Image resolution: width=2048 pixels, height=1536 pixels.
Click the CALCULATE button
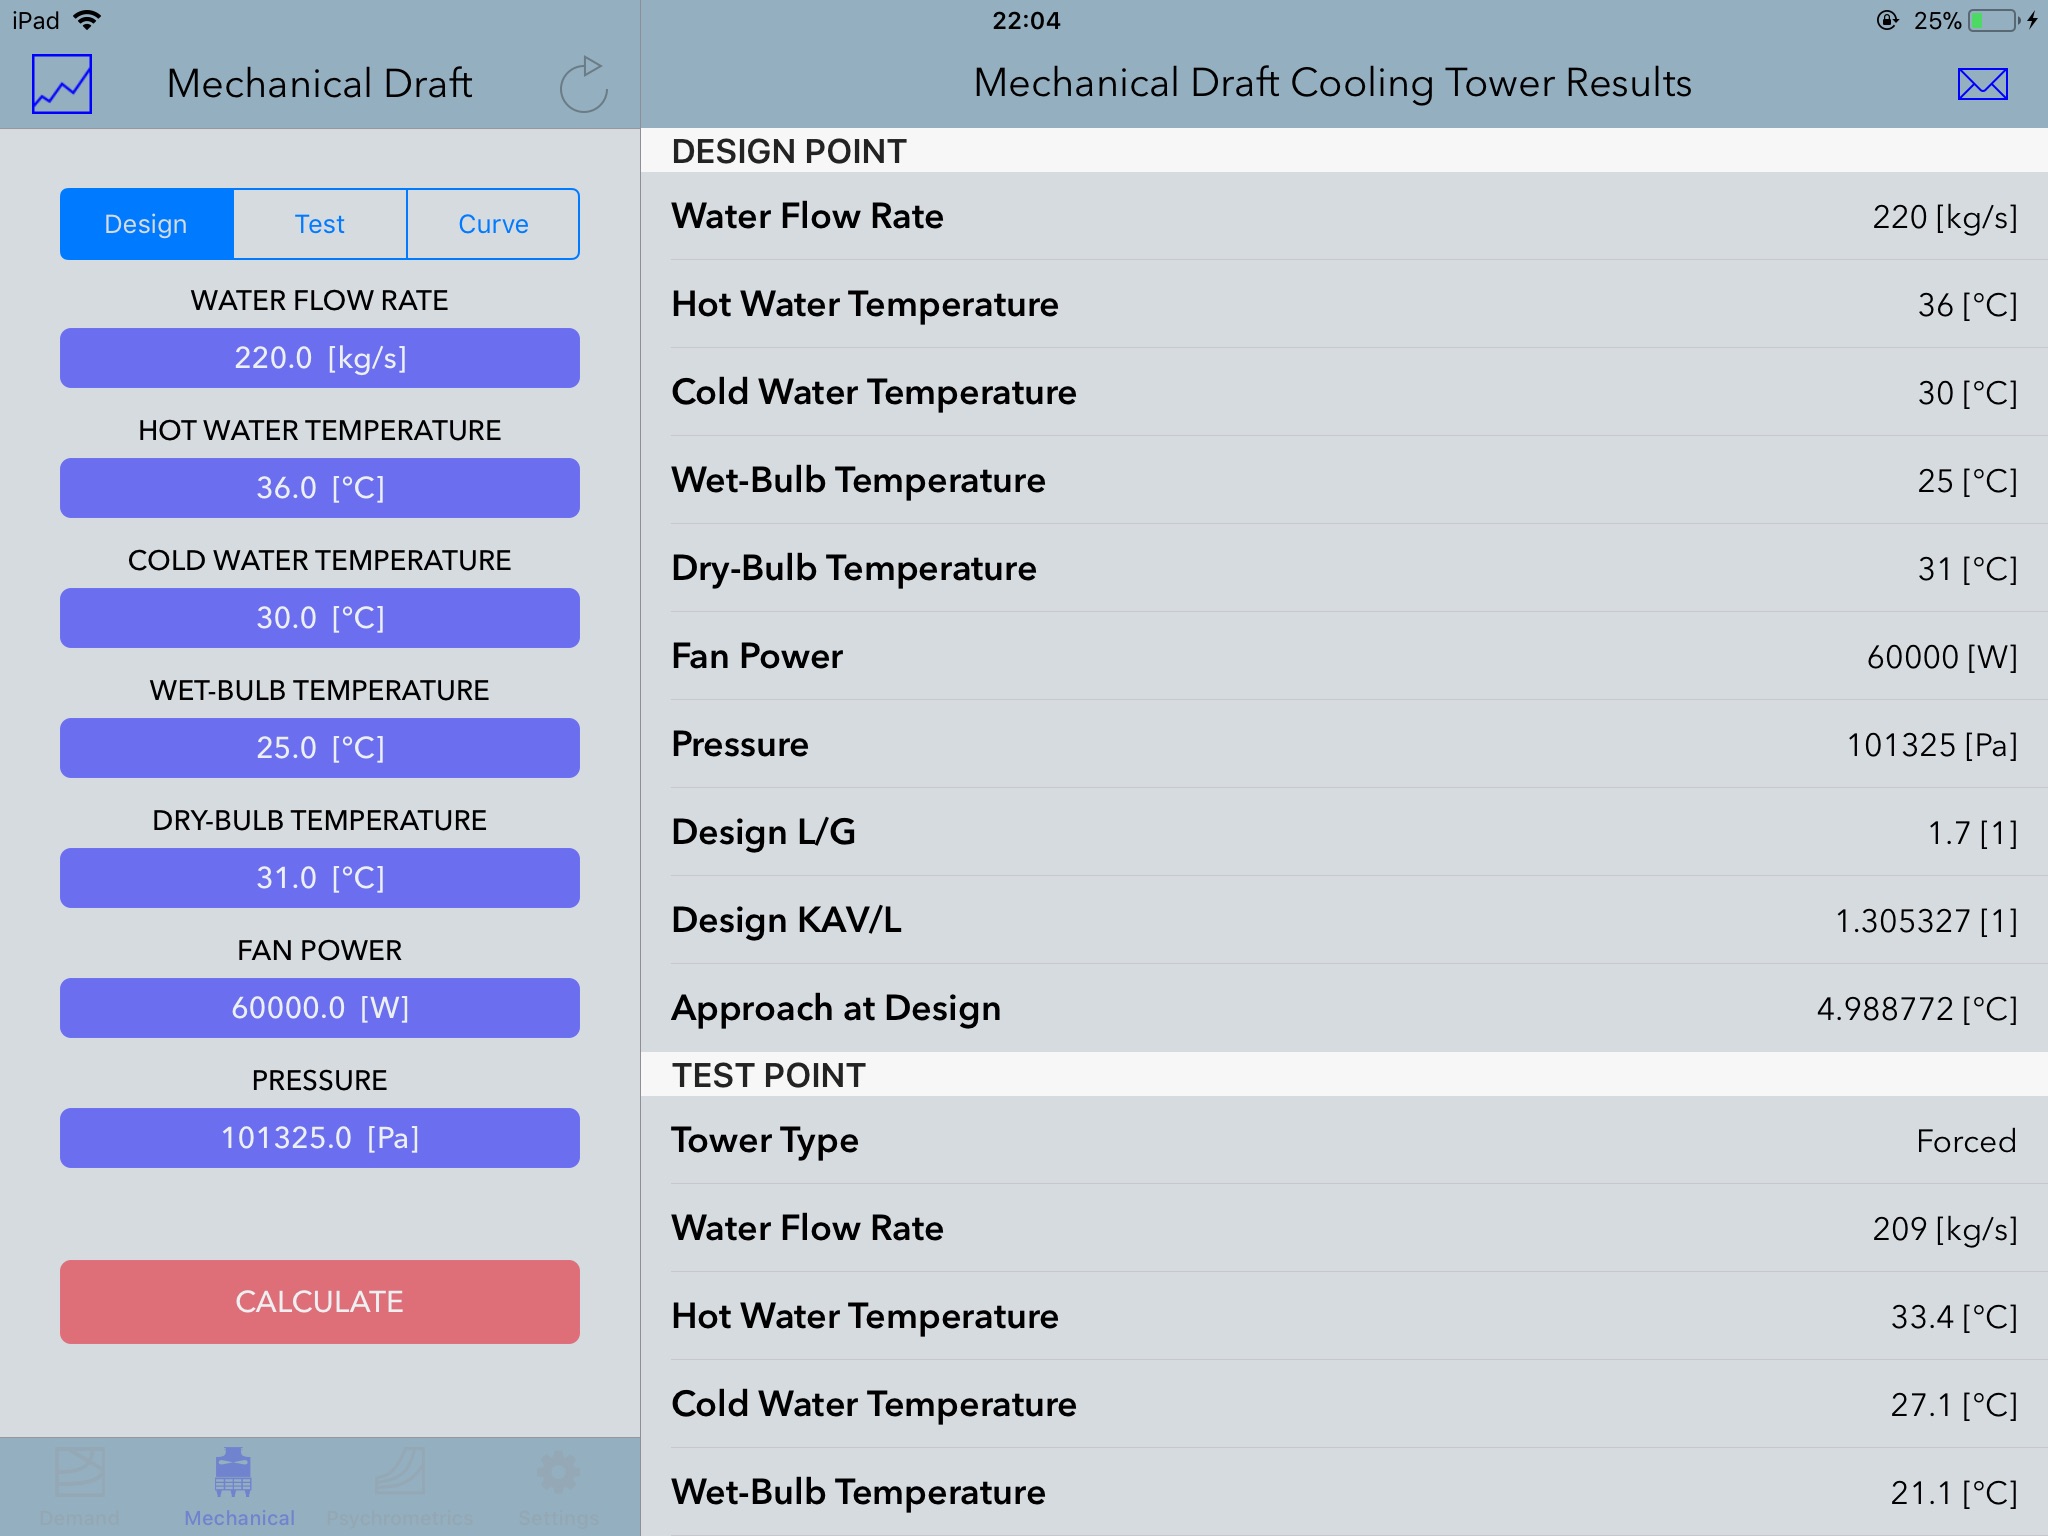click(x=318, y=1300)
